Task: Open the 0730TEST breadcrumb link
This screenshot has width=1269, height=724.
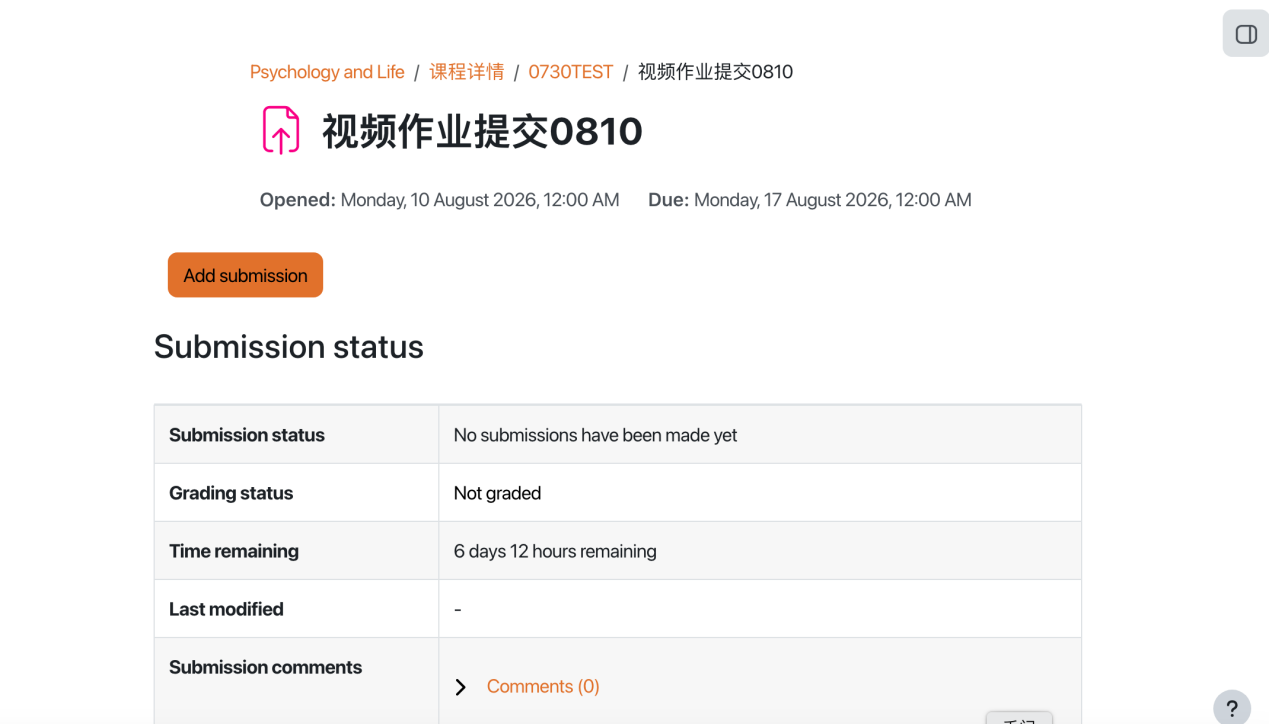Action: 571,72
